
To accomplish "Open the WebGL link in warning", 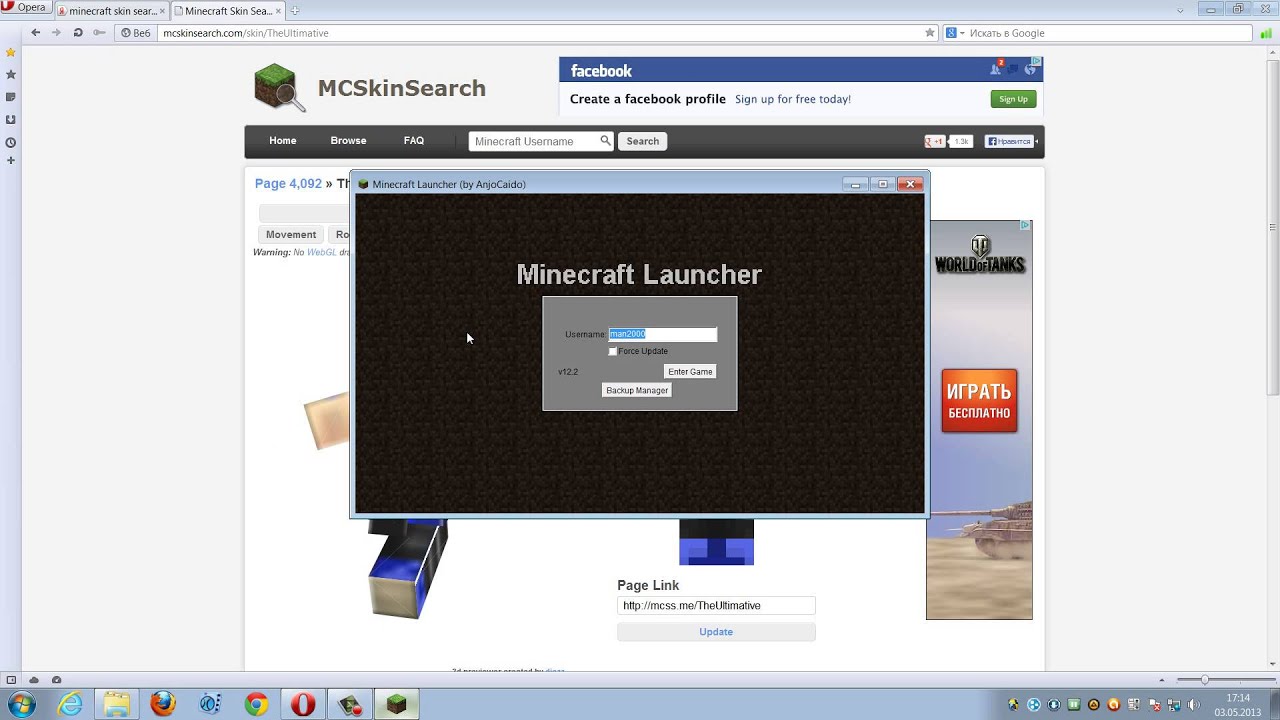I will tap(321, 253).
